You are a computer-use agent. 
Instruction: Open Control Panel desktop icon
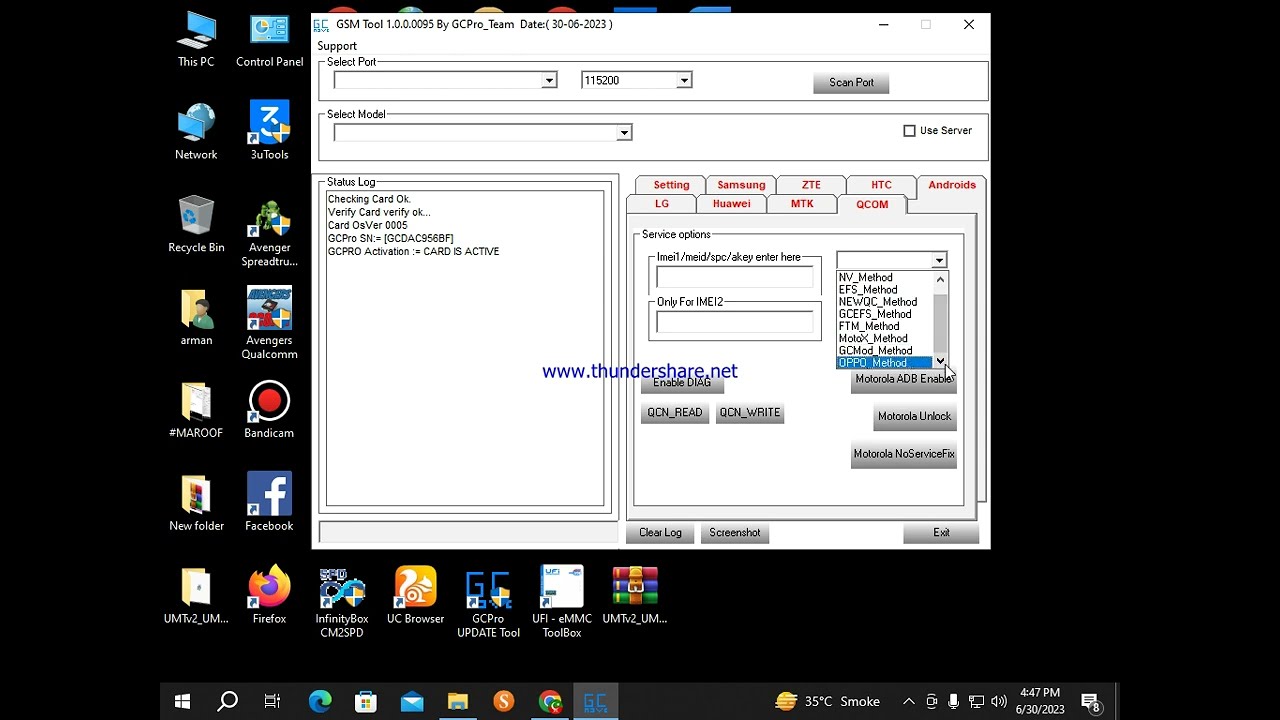[x=269, y=40]
